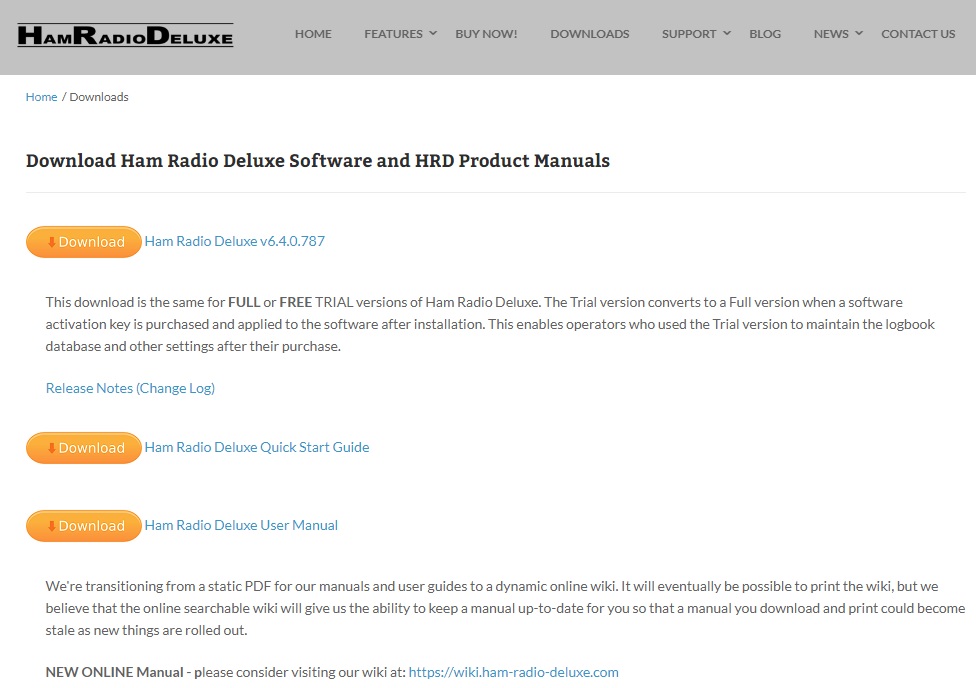Open Ham Radio Deluxe Quick Start Guide link
Image resolution: width=976 pixels, height=688 pixels.
[x=256, y=447]
